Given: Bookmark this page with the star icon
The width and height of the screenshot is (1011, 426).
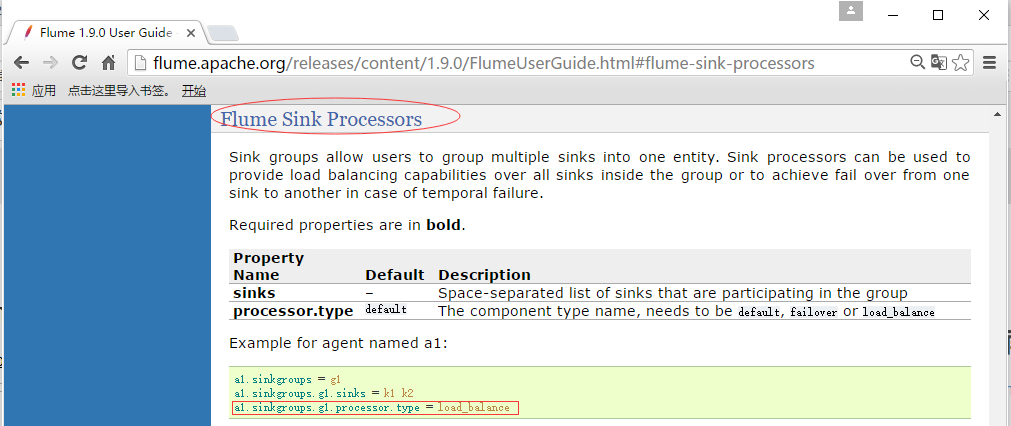Looking at the screenshot, I should point(961,63).
